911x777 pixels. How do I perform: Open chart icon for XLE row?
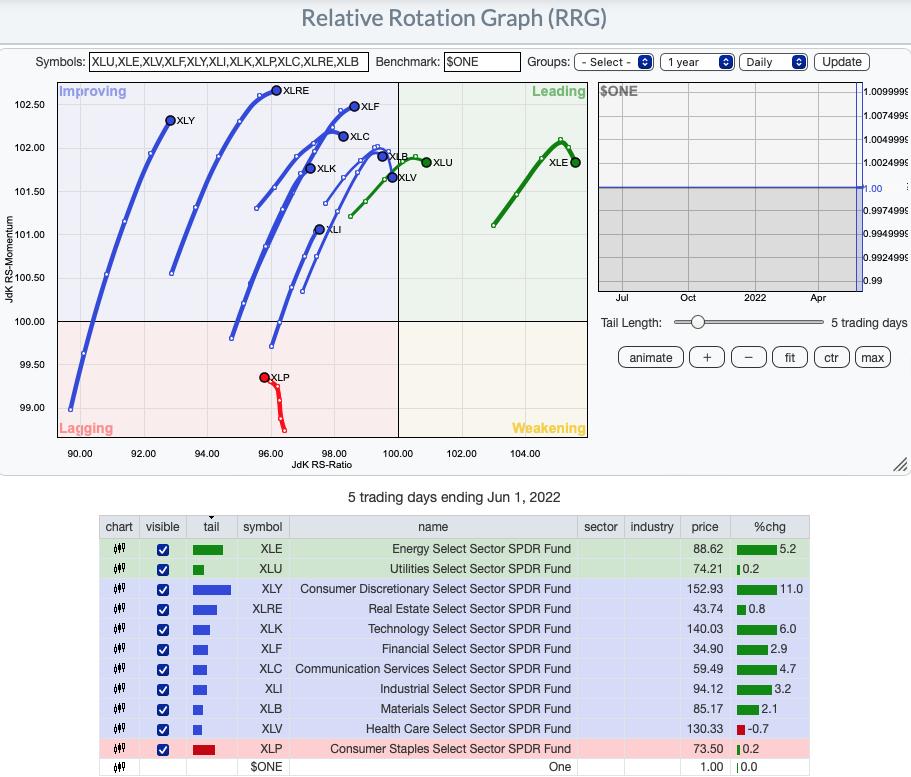(119, 548)
